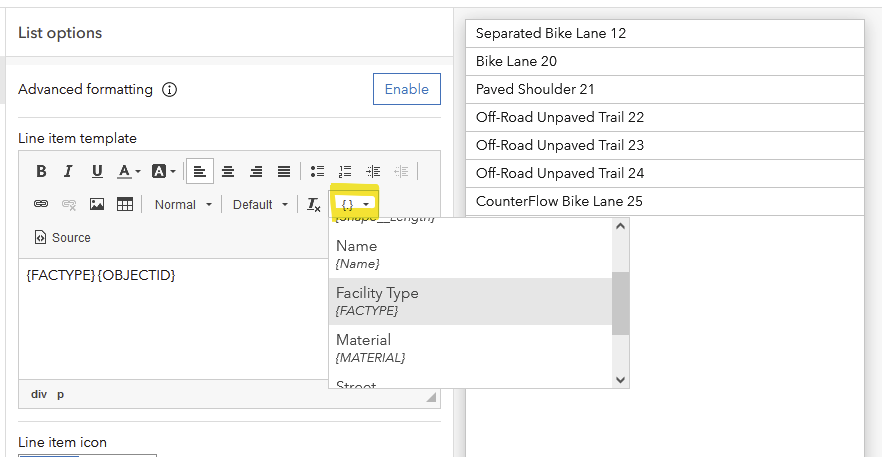Open the curly braces field picker dropdown
Screen dimensions: 882x457
[355, 204]
